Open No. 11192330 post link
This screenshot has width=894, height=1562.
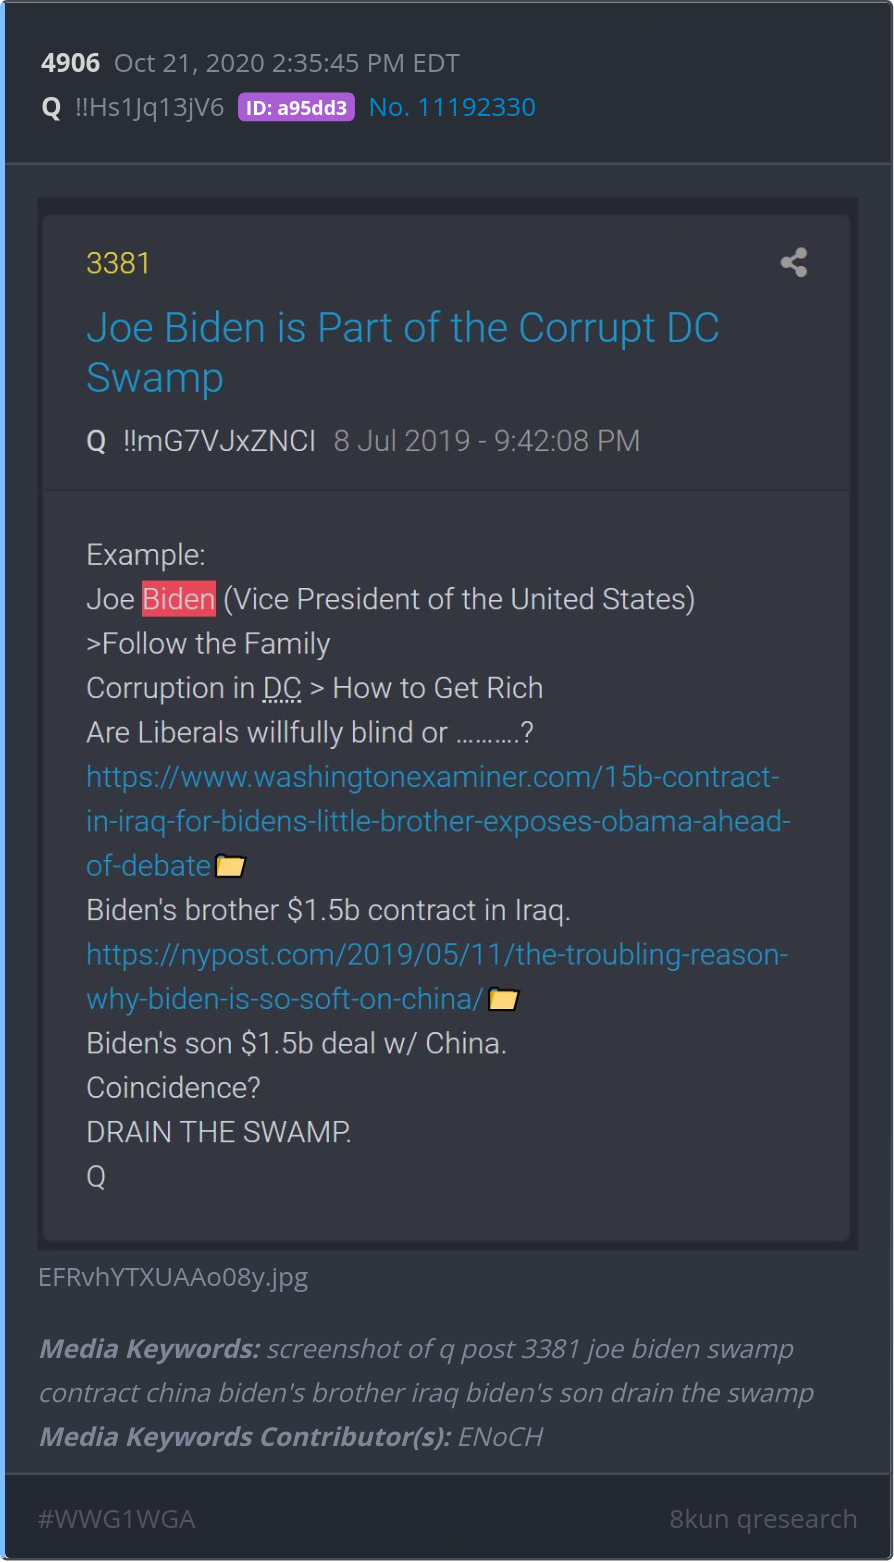452,108
